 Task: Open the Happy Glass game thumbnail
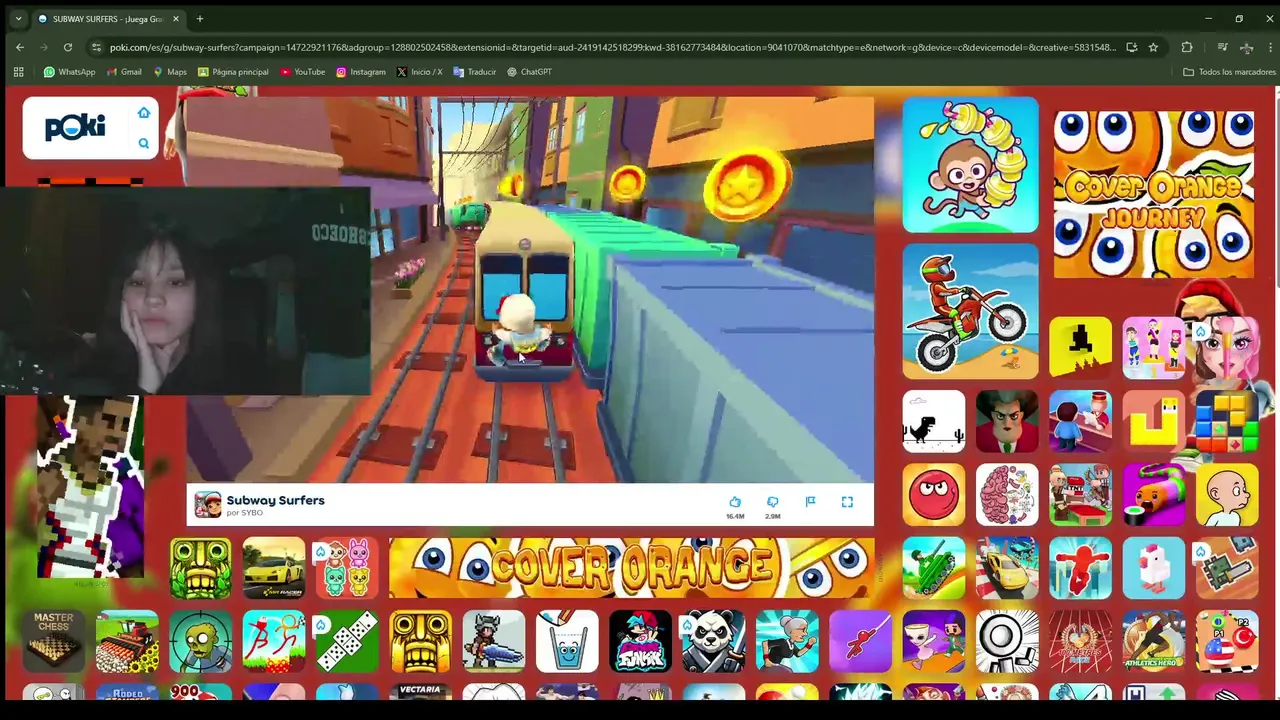click(567, 641)
